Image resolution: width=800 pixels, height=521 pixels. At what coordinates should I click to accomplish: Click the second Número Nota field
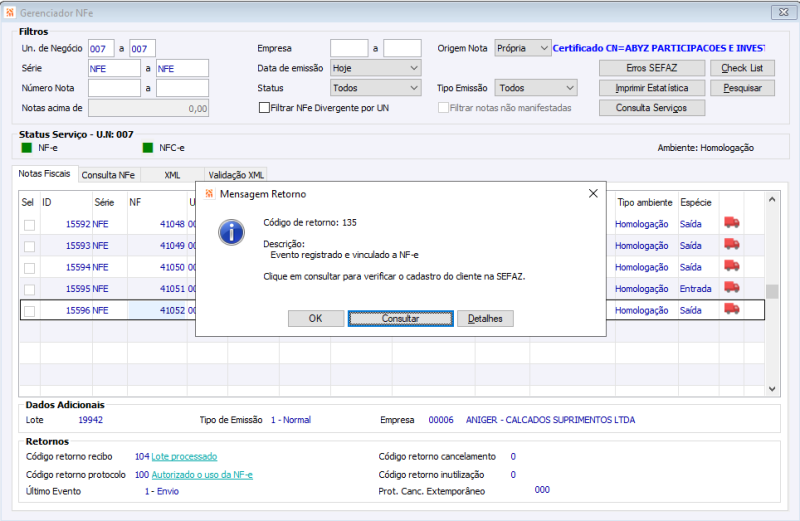(x=183, y=88)
